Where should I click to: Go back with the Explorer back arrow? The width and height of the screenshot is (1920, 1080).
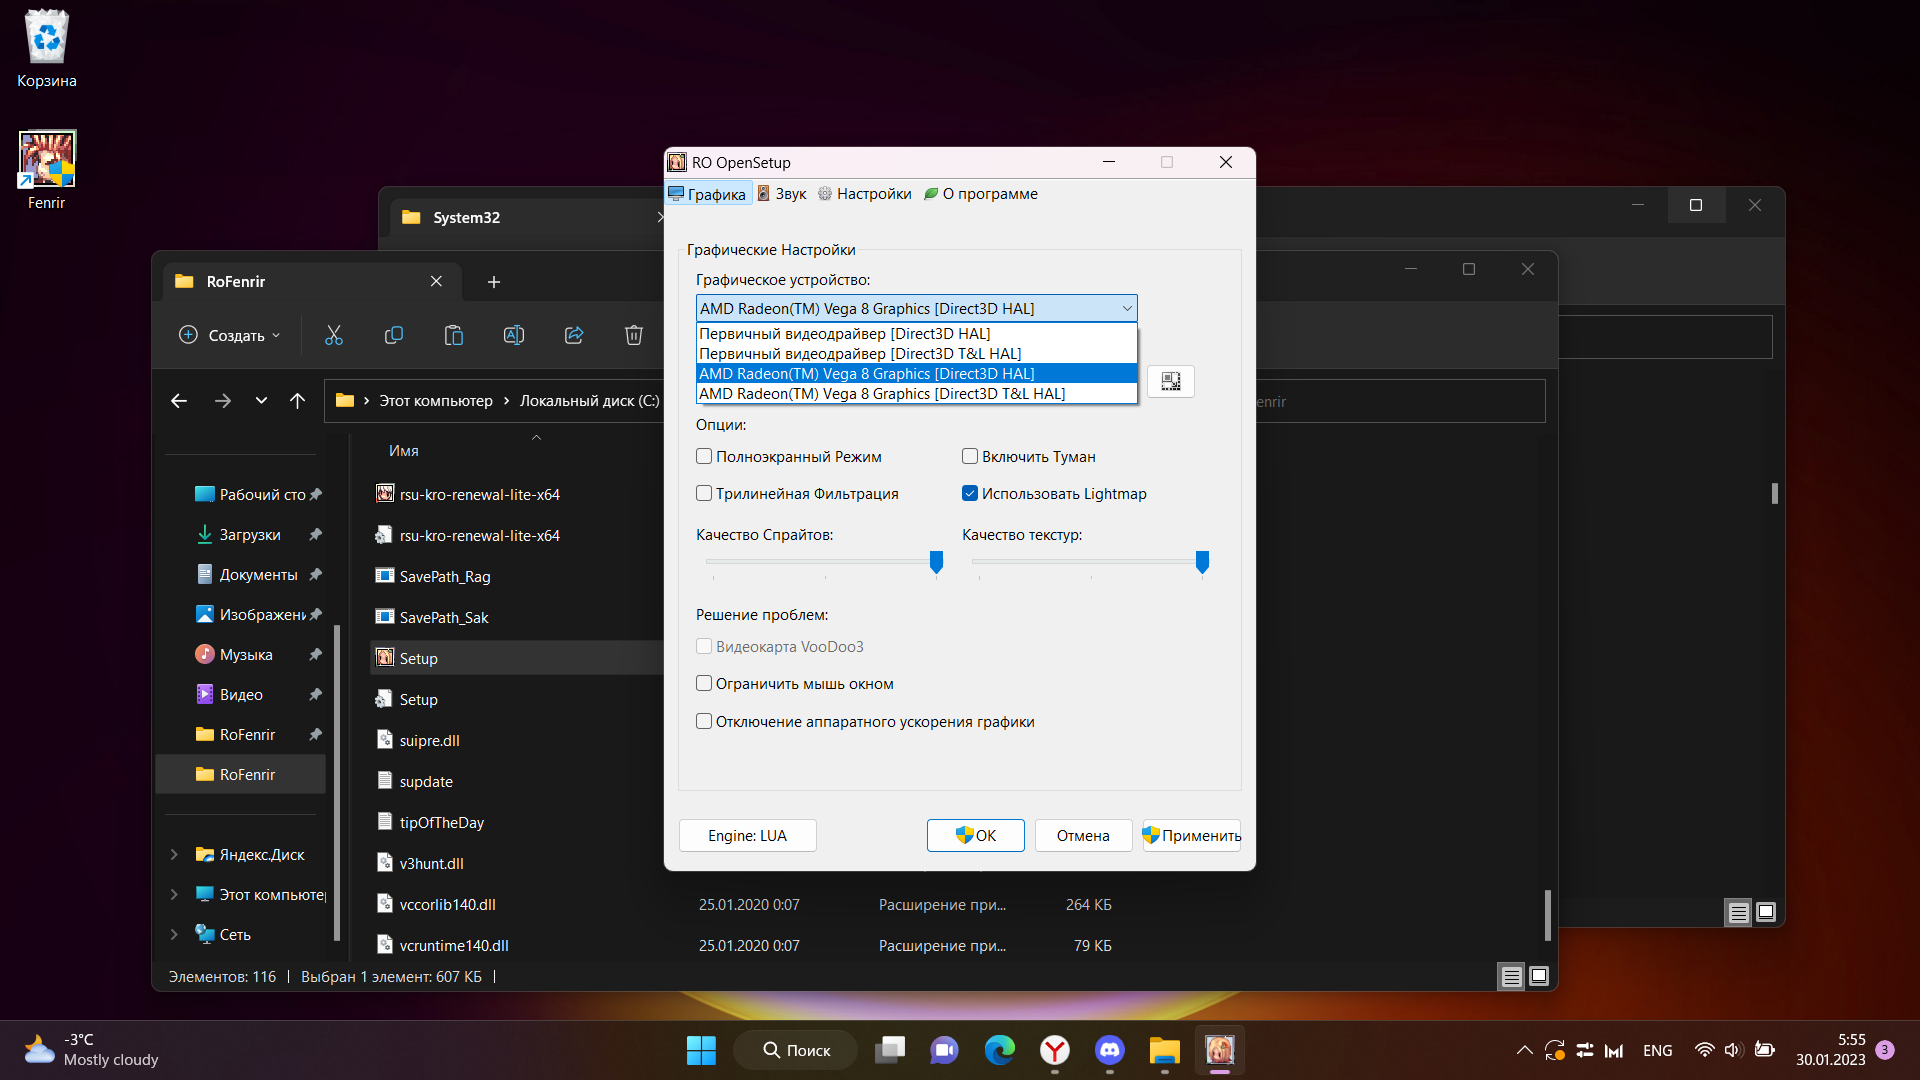(179, 401)
